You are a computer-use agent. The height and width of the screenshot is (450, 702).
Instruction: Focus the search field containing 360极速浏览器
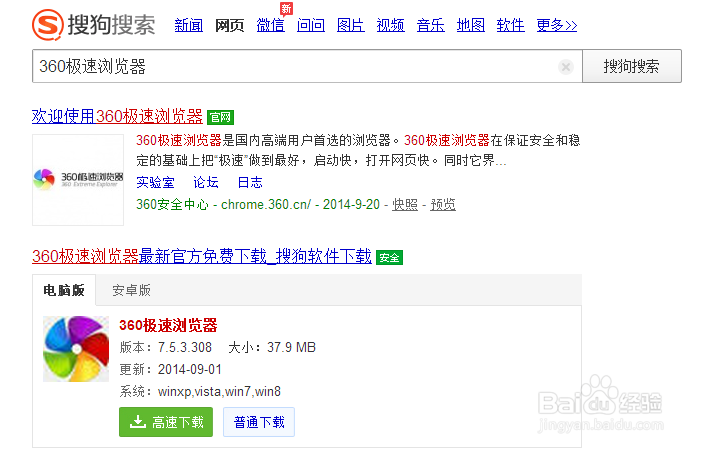(x=307, y=66)
